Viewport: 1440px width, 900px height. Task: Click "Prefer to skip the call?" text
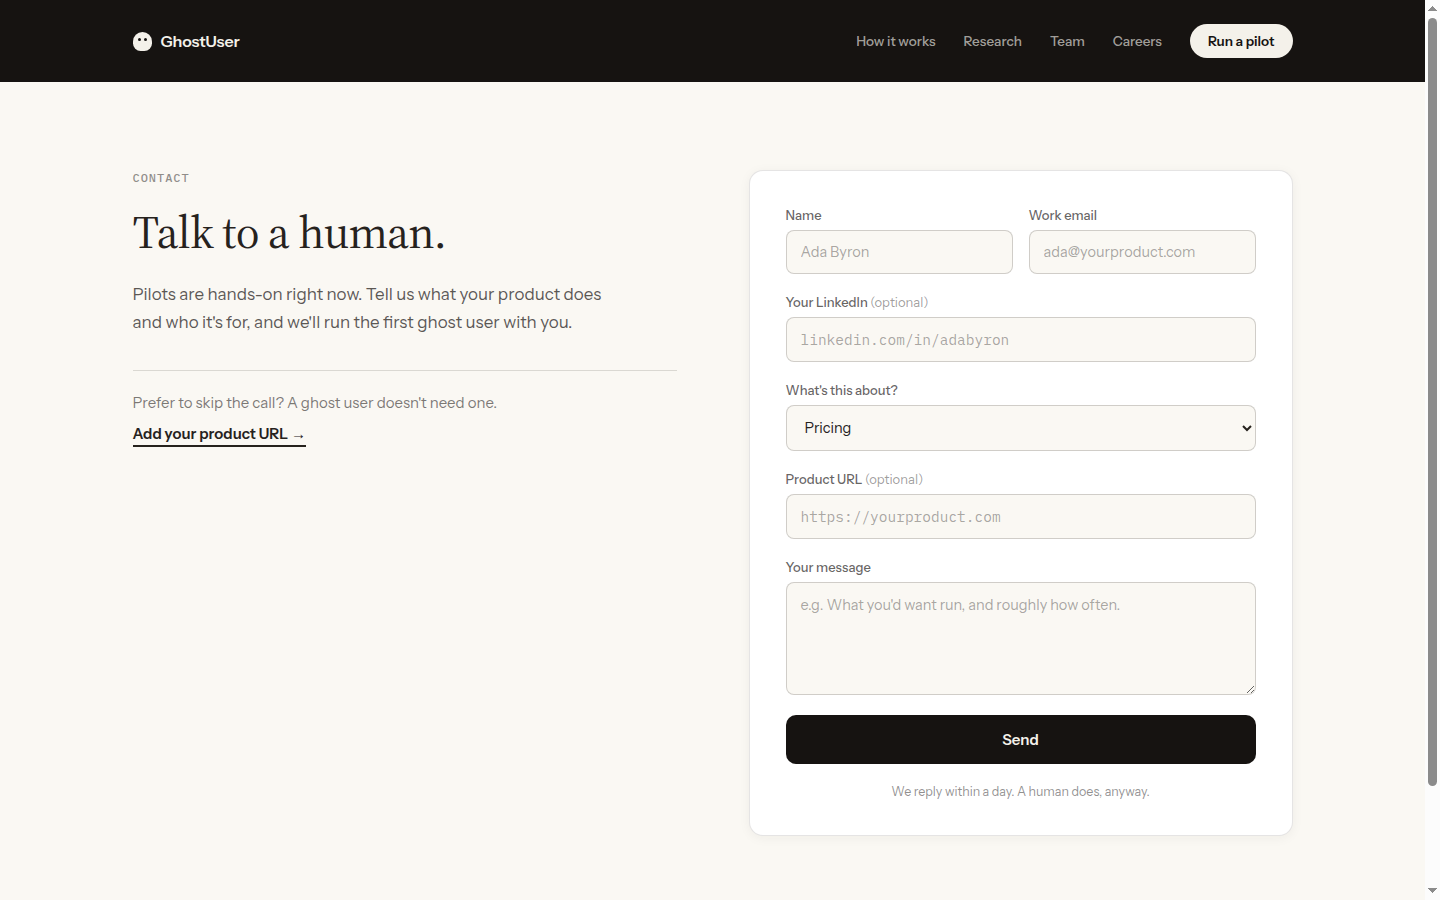pyautogui.click(x=315, y=403)
